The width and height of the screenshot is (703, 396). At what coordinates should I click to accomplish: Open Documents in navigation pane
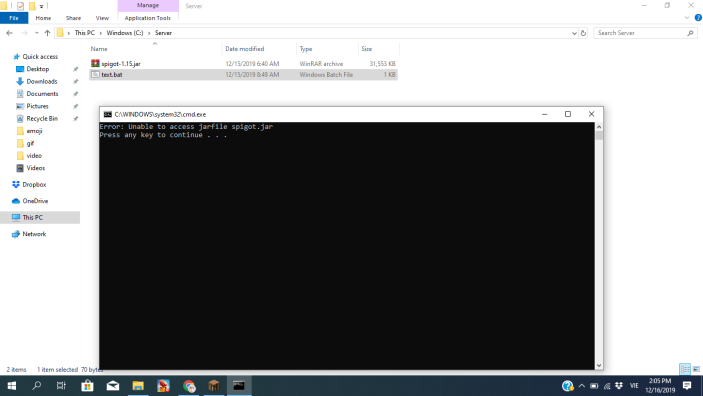tap(42, 94)
